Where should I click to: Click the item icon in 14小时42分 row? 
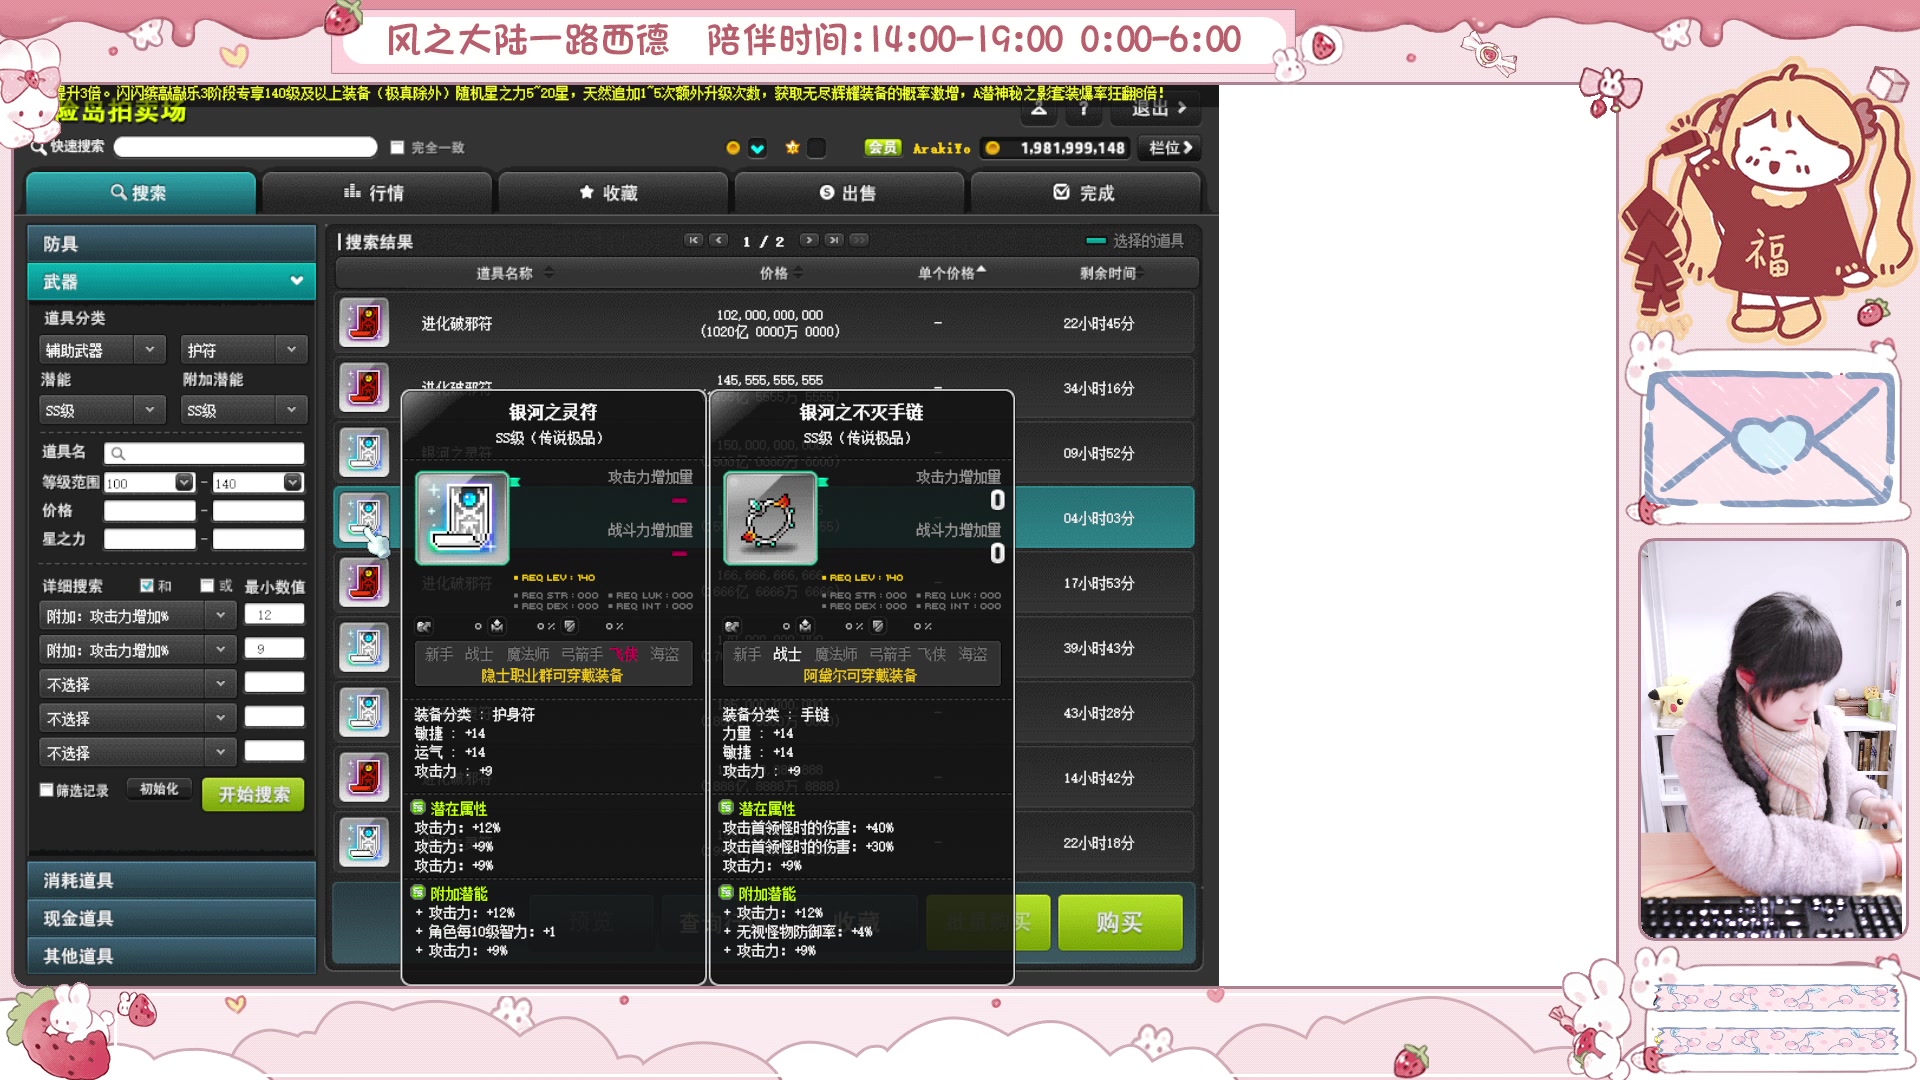pos(363,777)
